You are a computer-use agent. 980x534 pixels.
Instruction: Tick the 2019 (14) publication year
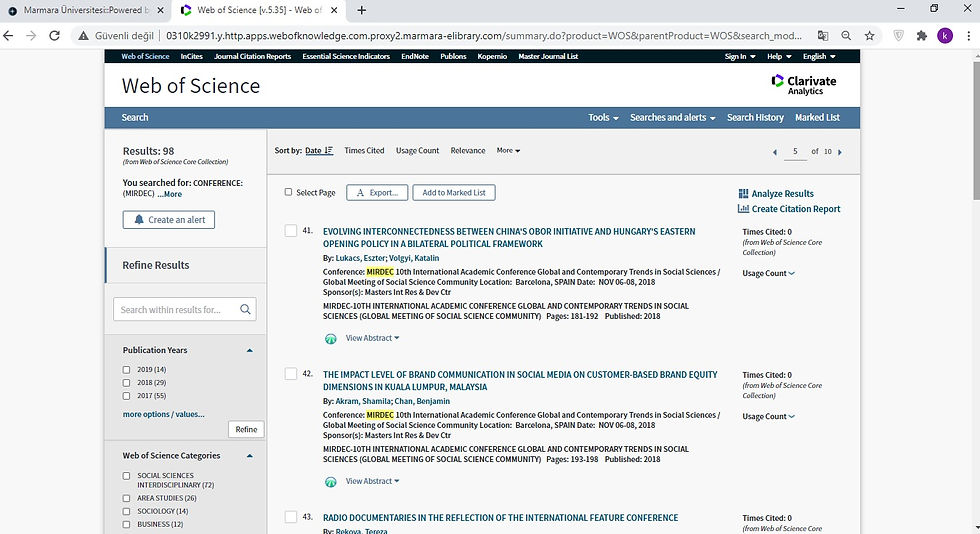[126, 370]
